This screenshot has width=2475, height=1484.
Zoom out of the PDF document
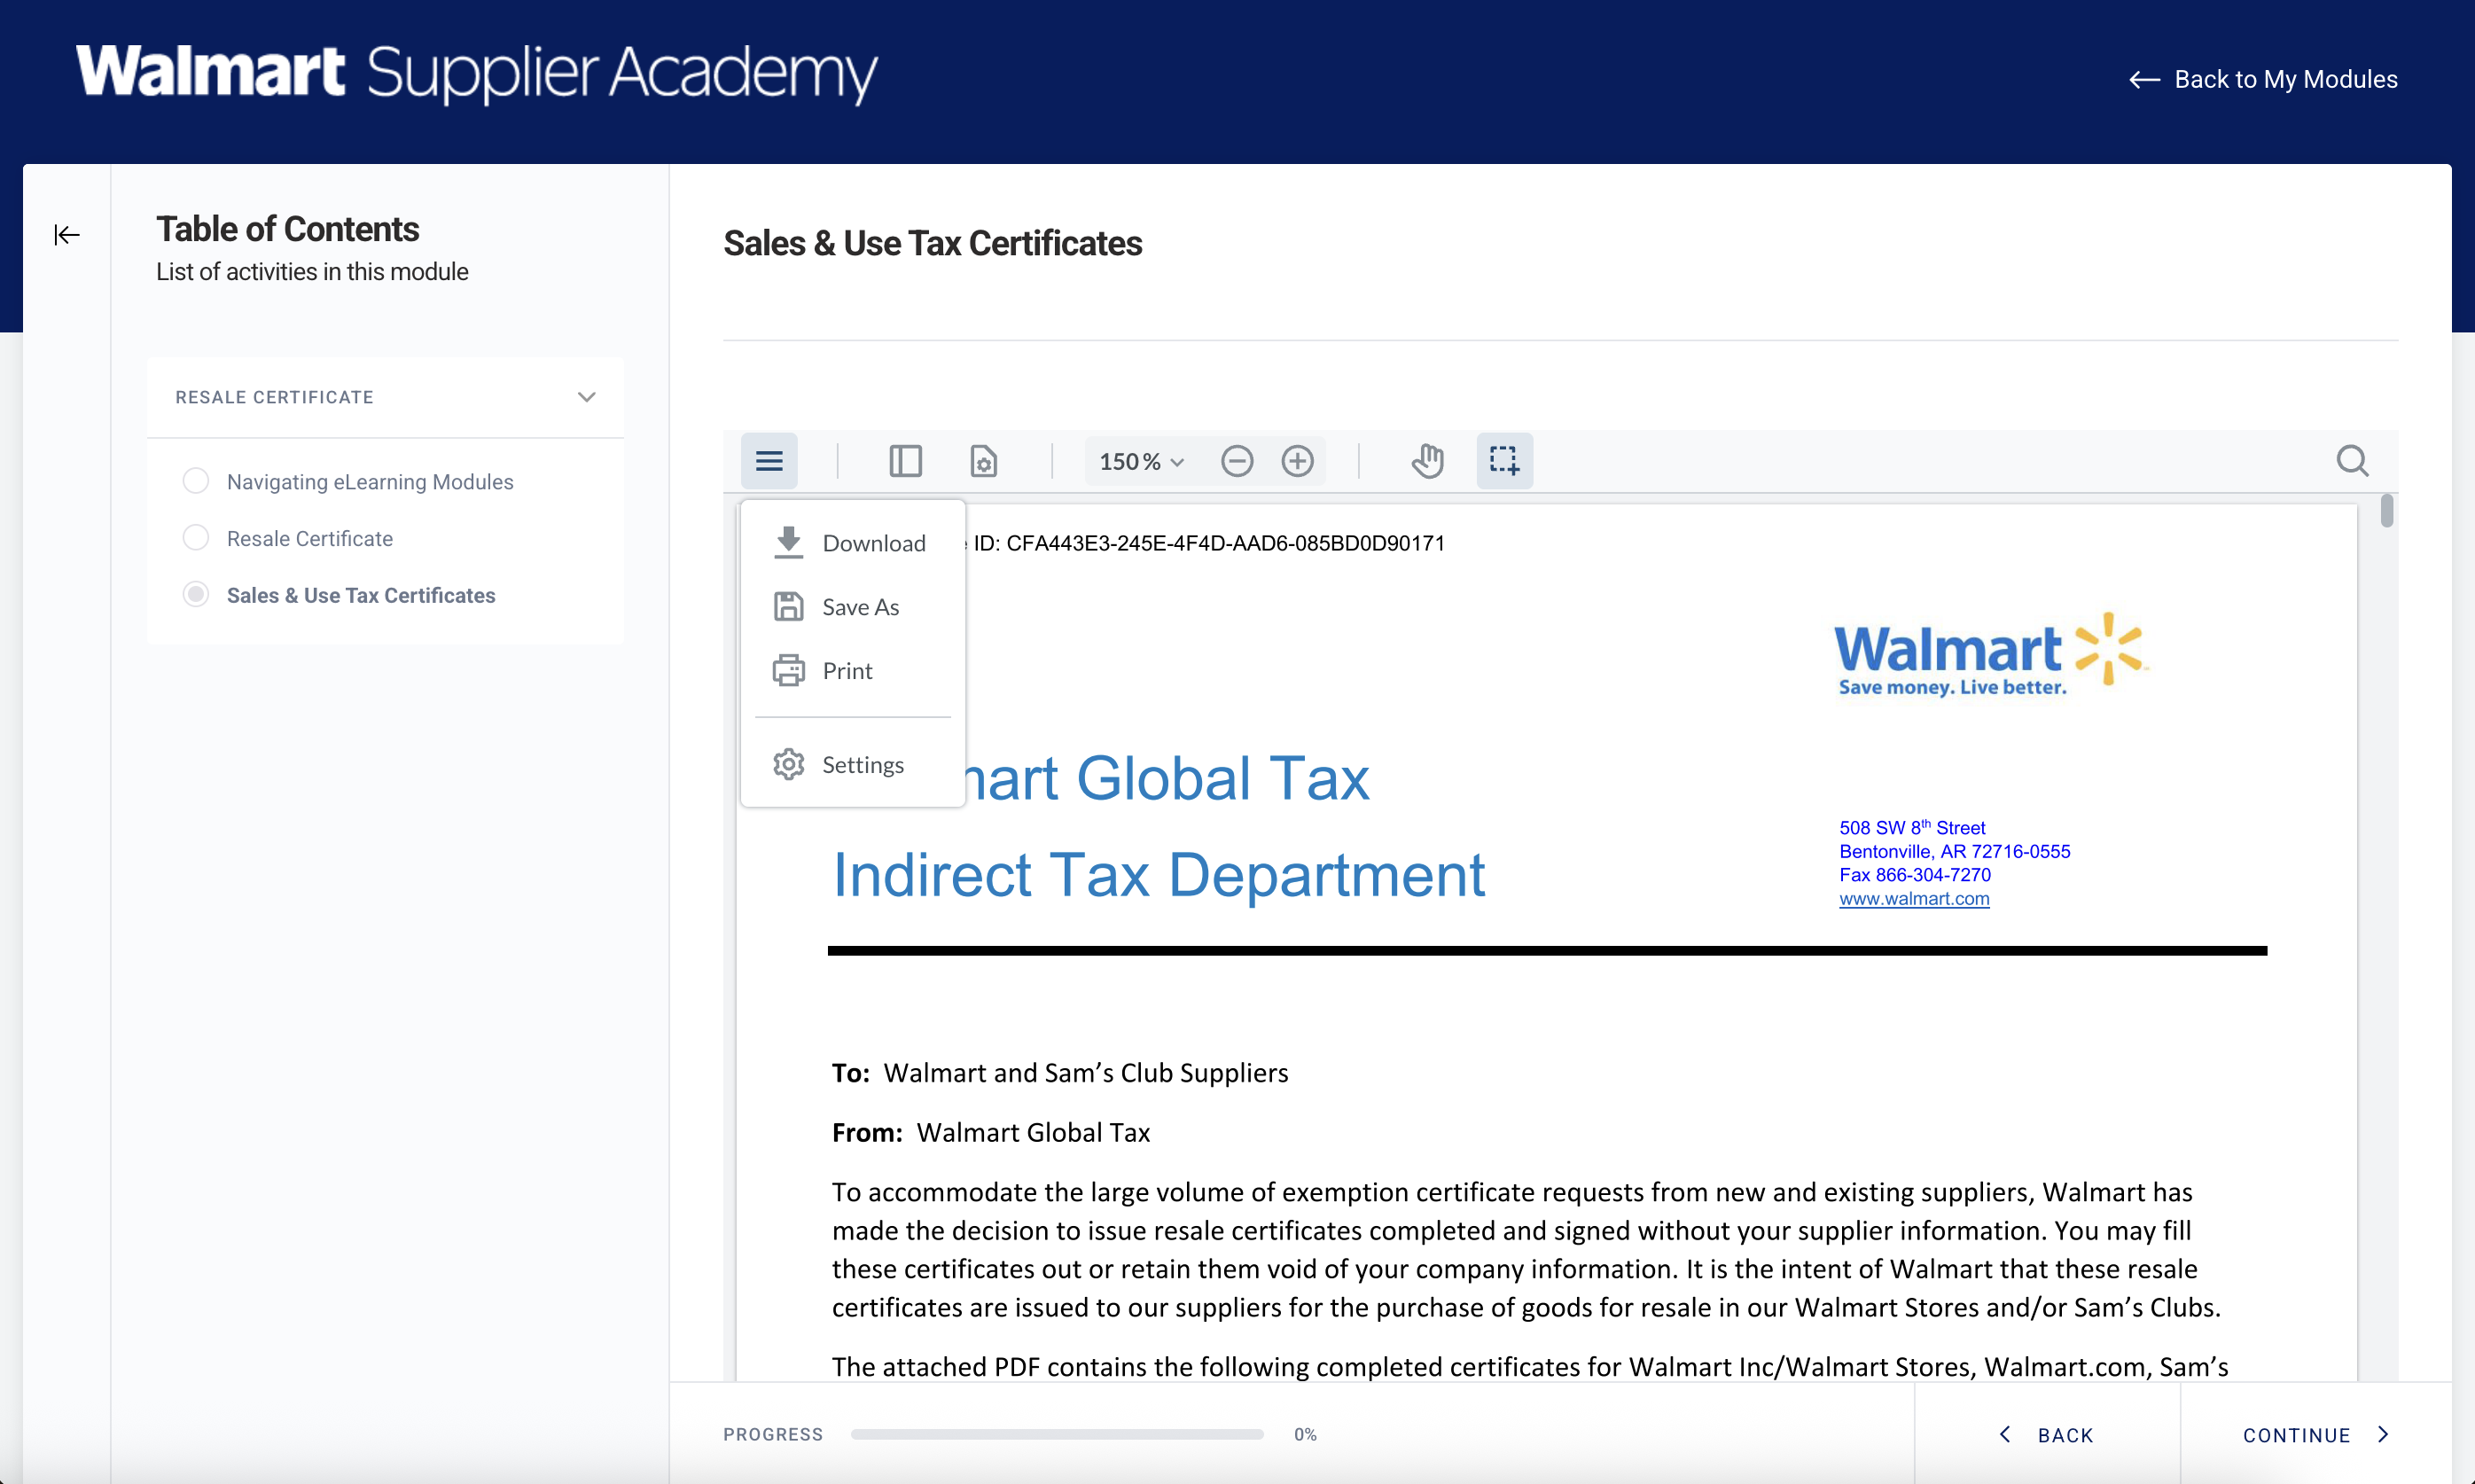(1237, 461)
